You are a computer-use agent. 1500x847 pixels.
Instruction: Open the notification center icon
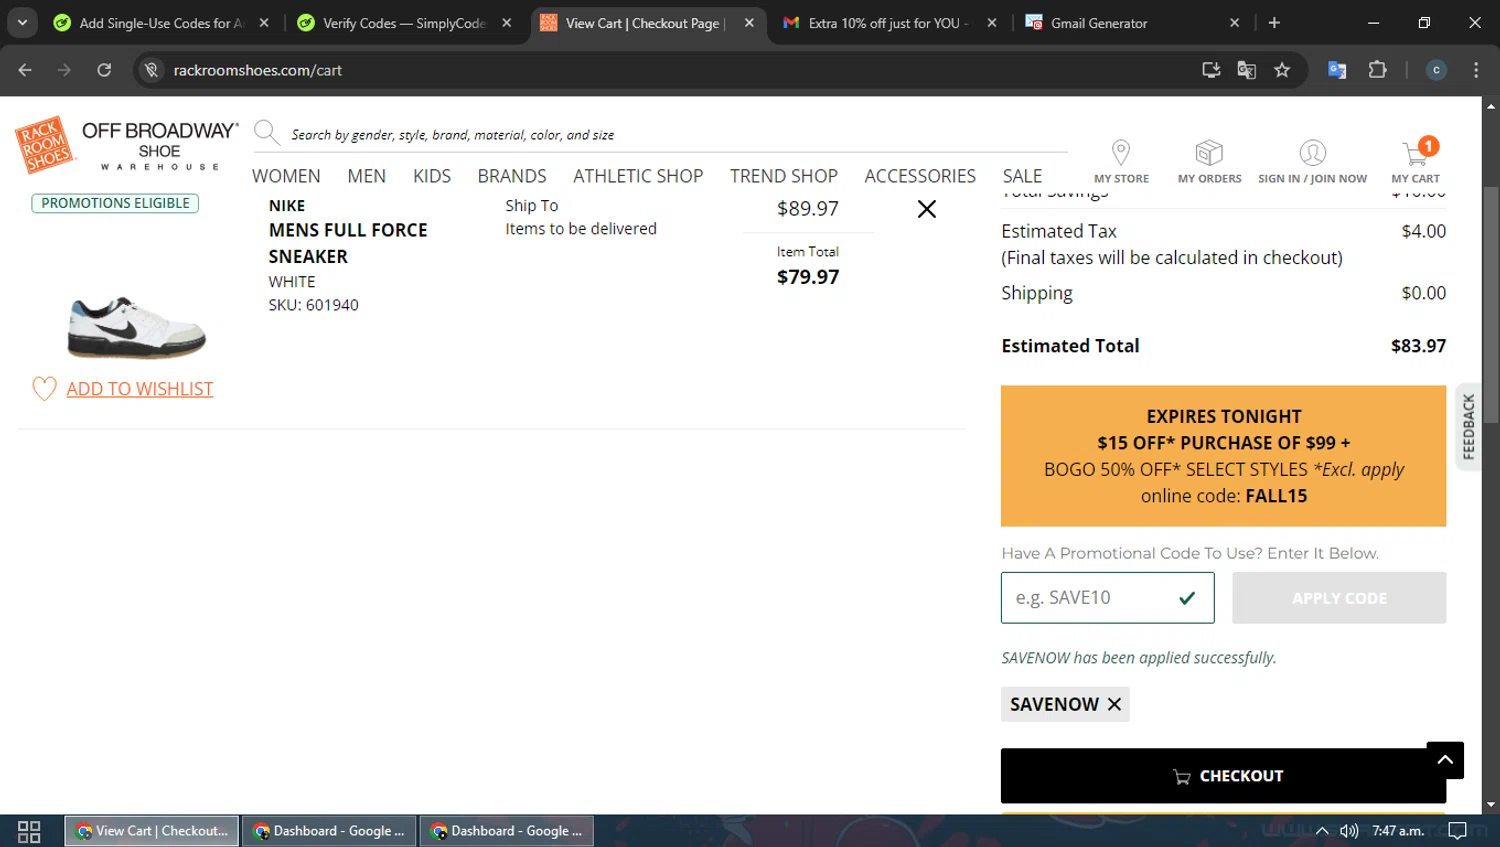pyautogui.click(x=1458, y=831)
